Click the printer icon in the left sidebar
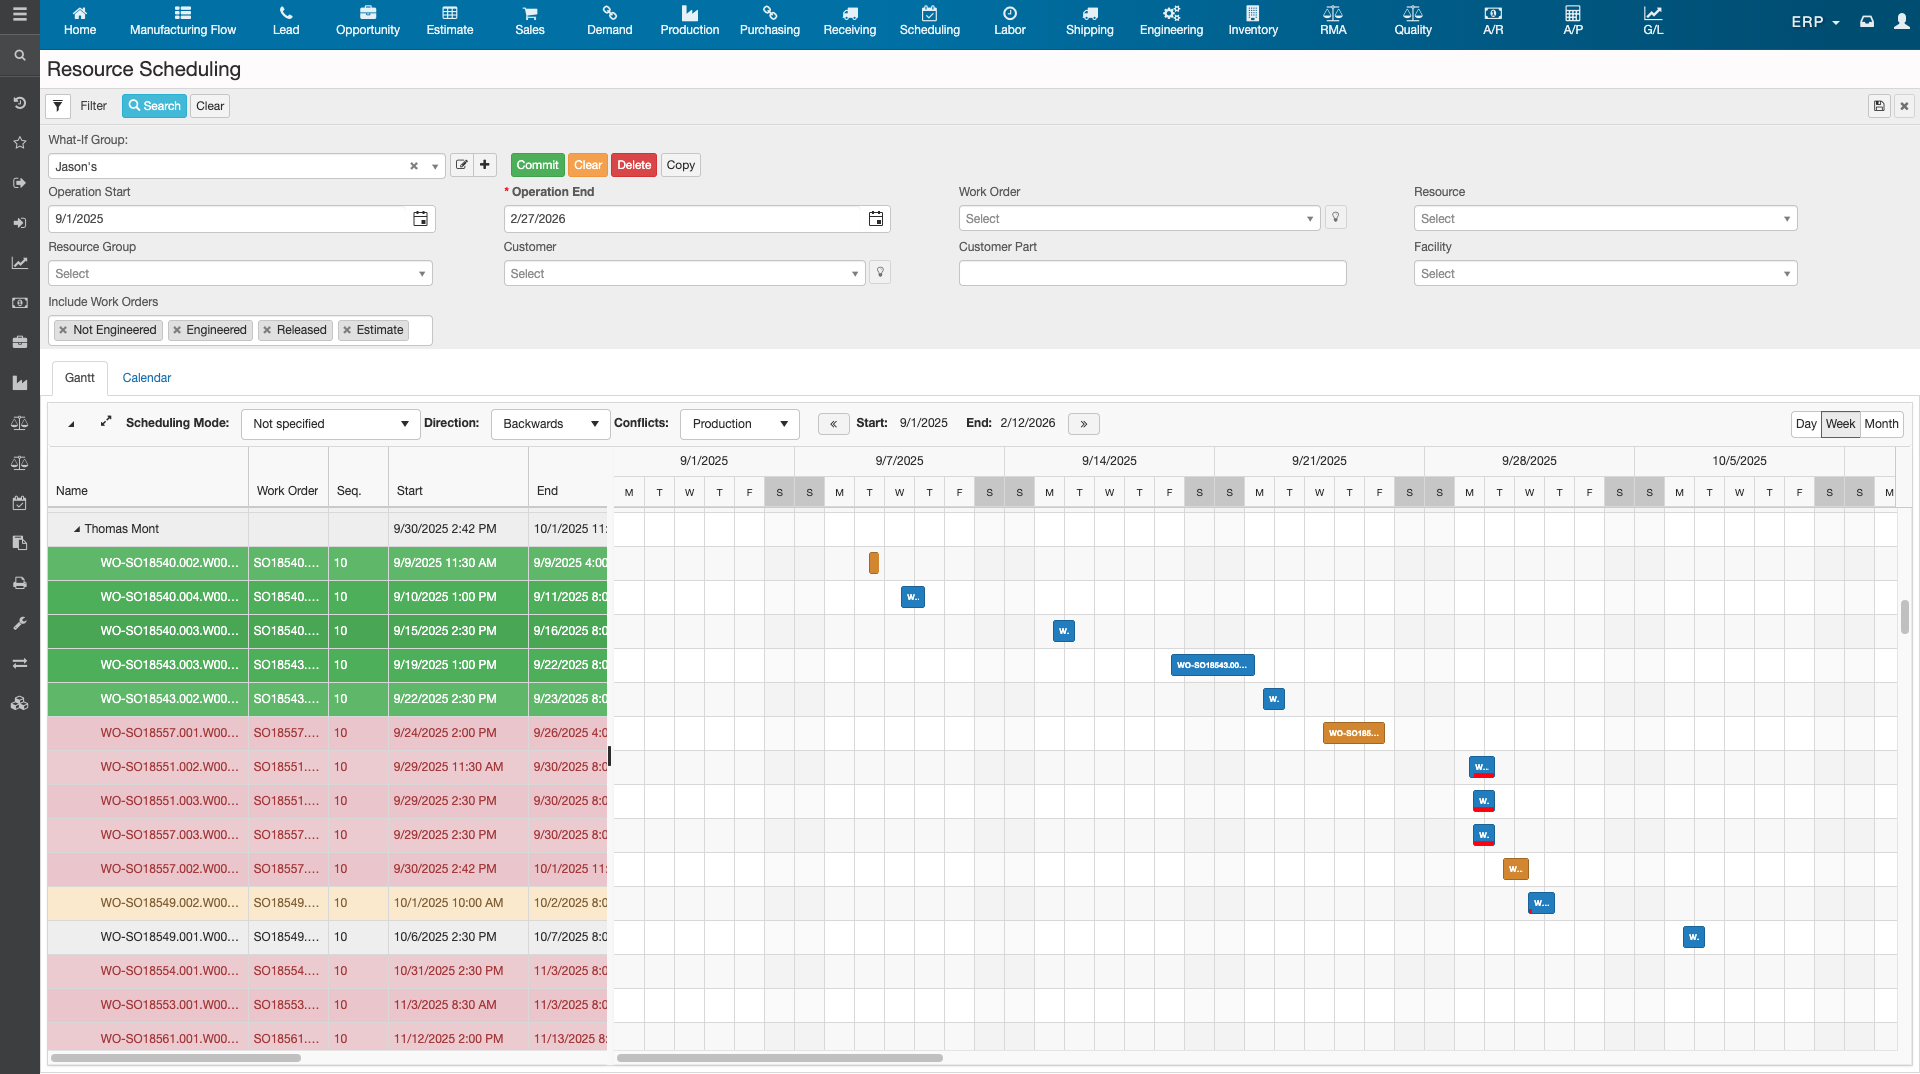 [19, 583]
